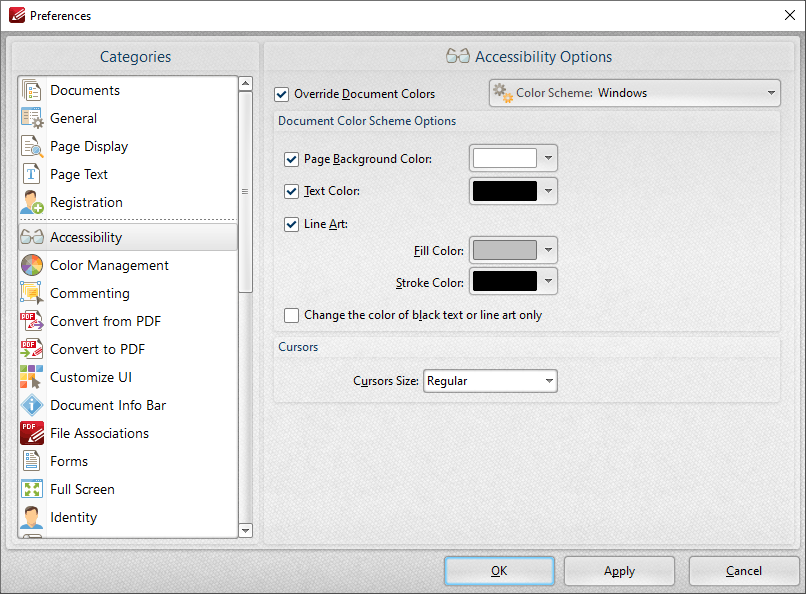The height and width of the screenshot is (594, 806).
Task: Disable the Line Art checkbox
Action: point(291,225)
